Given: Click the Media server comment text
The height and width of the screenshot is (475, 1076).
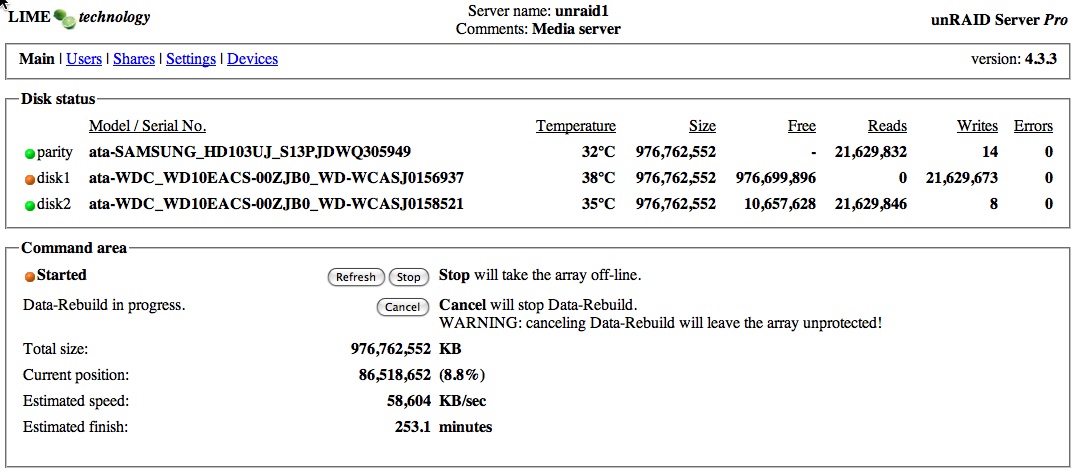Looking at the screenshot, I should (x=576, y=30).
